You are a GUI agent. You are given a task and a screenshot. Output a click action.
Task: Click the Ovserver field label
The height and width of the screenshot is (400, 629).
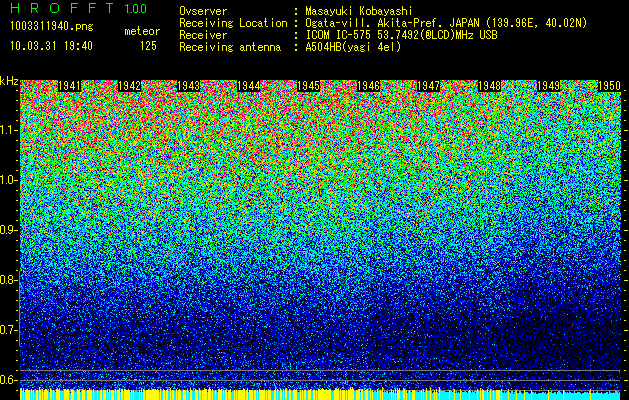203,11
